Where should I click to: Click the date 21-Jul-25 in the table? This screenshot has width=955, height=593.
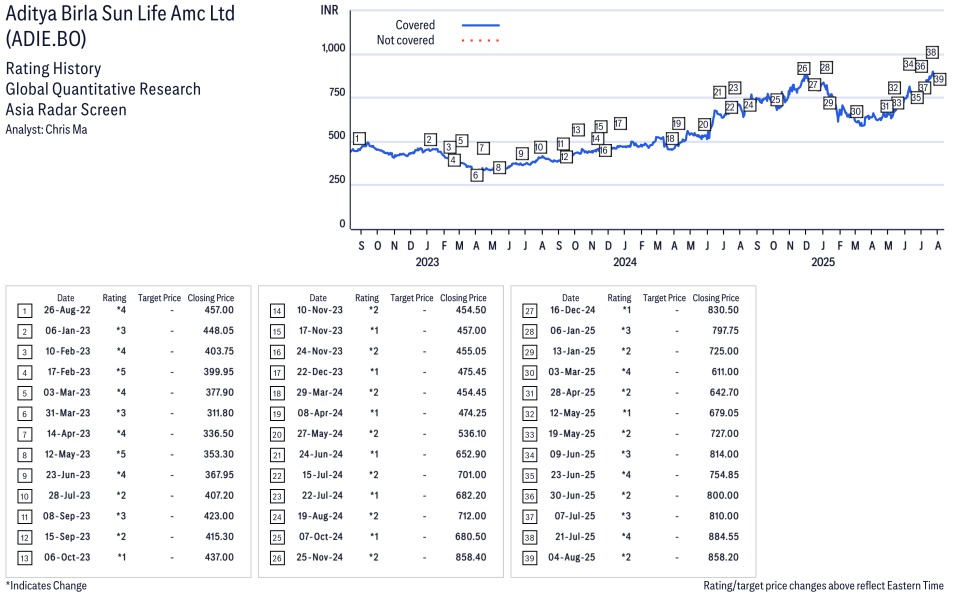575,536
